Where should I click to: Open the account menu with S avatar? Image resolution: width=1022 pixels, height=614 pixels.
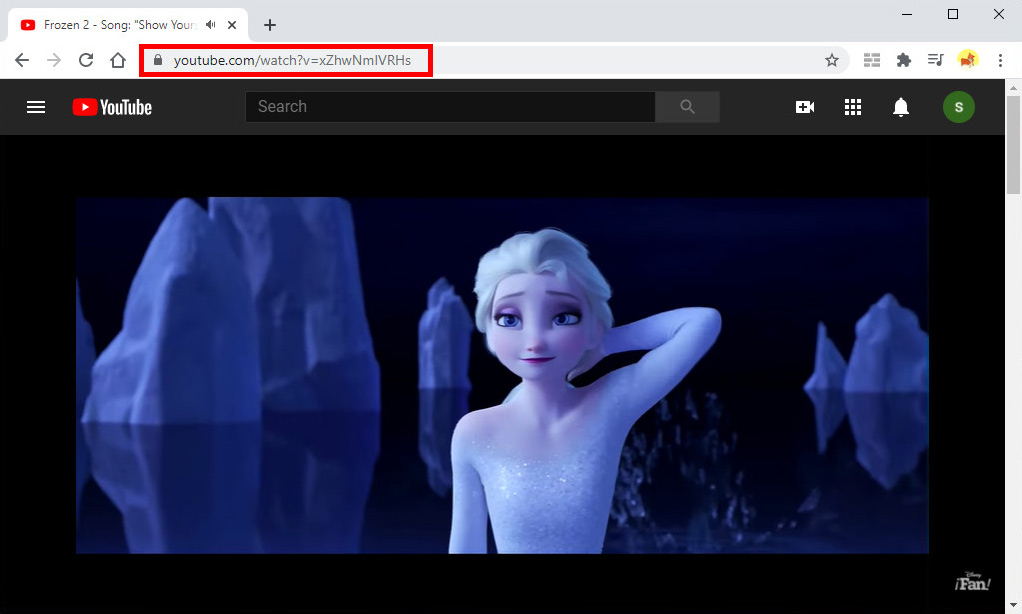959,107
